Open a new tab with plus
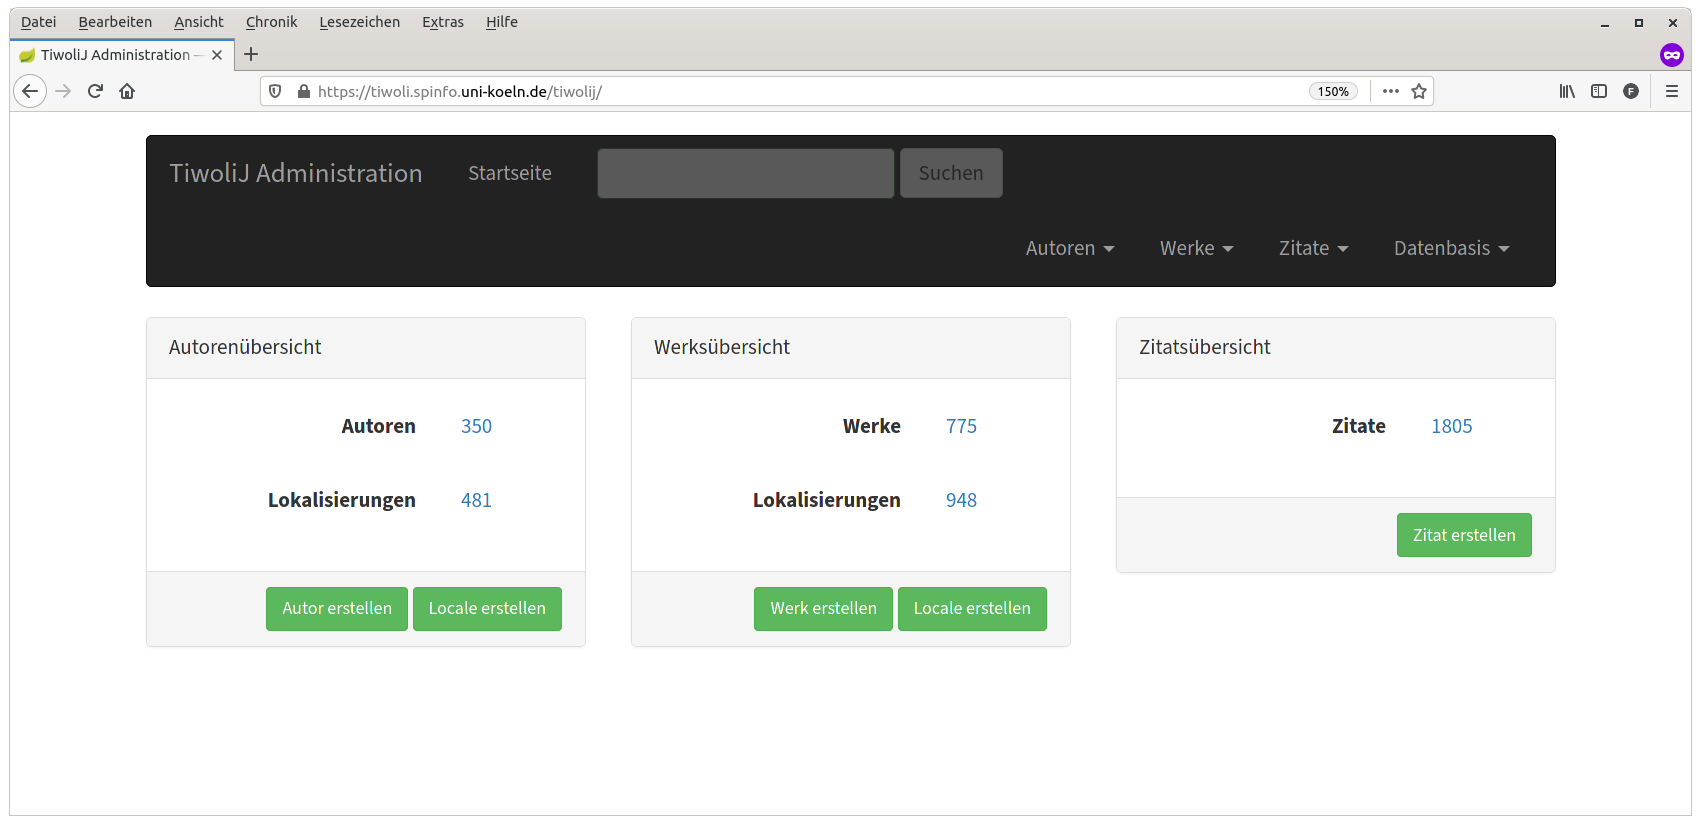1701x825 pixels. [251, 54]
